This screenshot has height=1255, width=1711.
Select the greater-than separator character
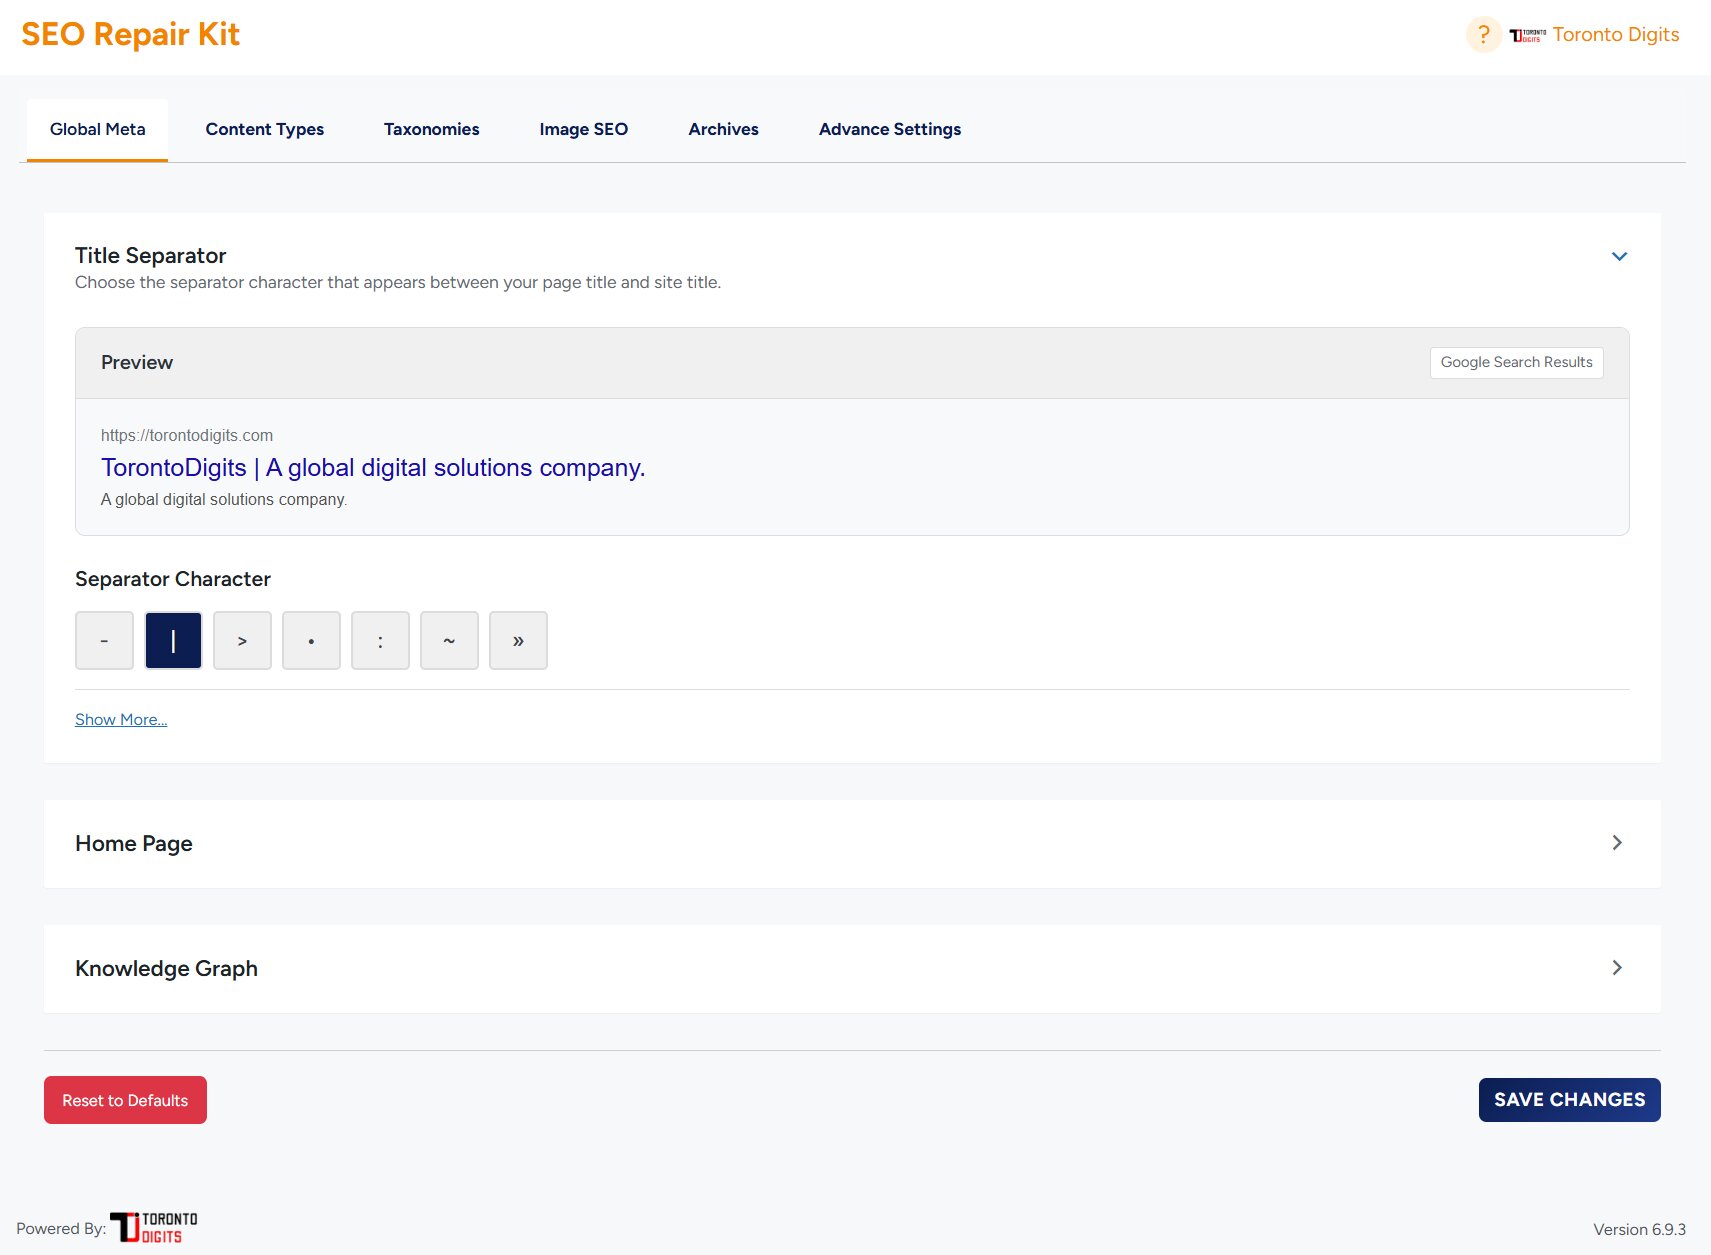click(242, 640)
